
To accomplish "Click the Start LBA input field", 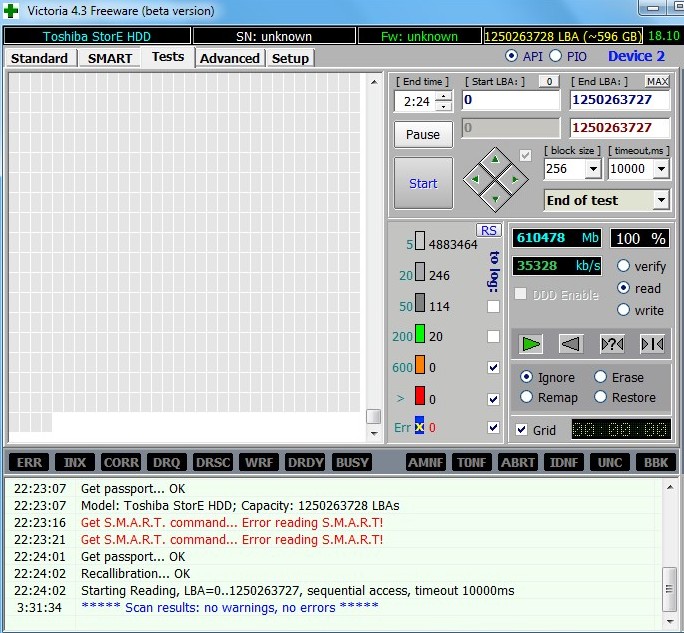I will tap(510, 100).
